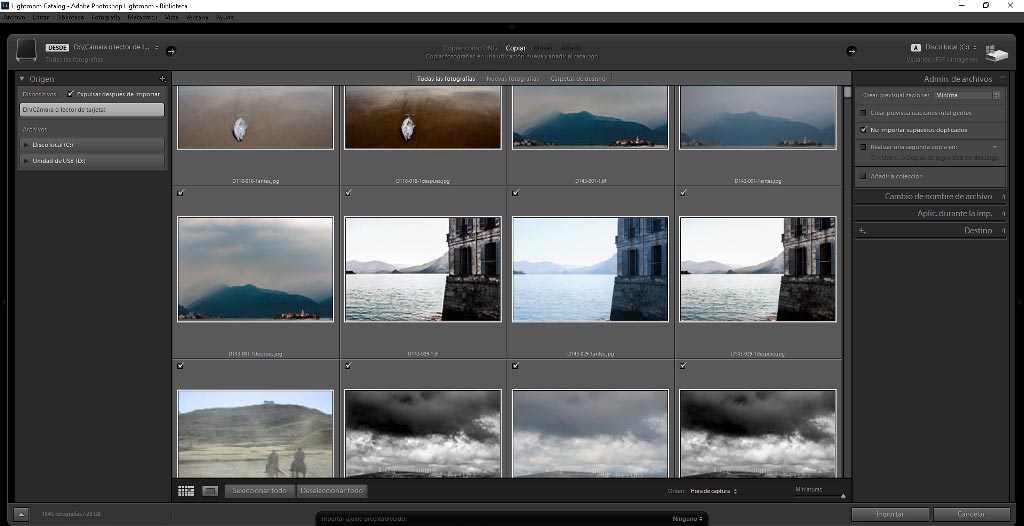Uncheck the middle grey clouds photo
Viewport: 1024px width, 526px height.
pyautogui.click(x=516, y=366)
